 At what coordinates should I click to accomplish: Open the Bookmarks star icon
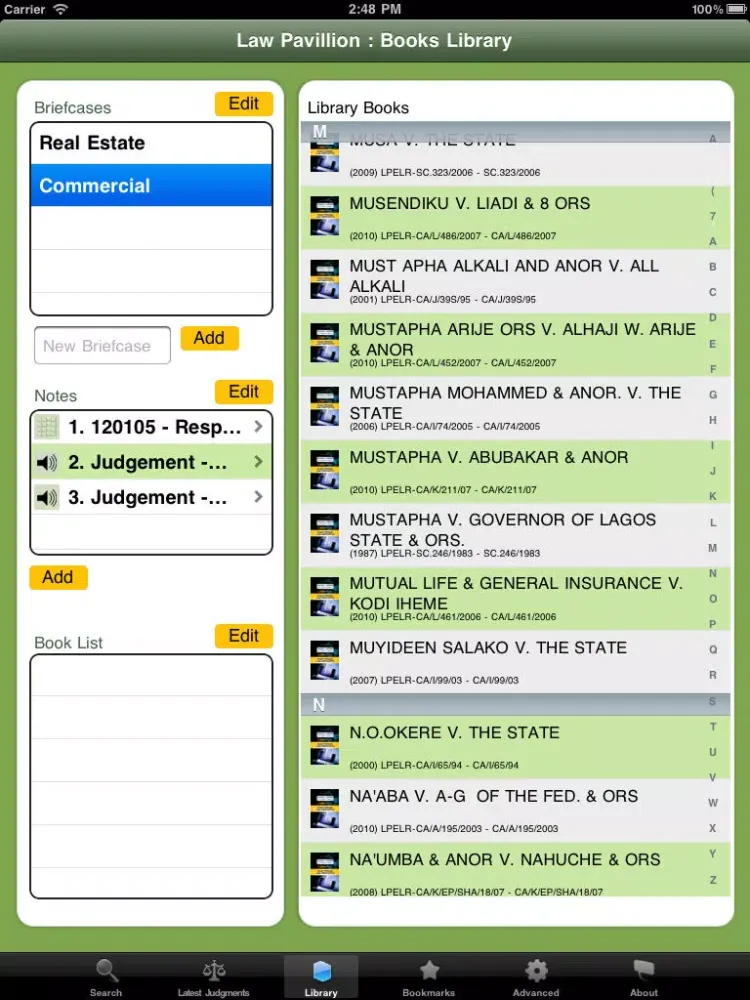tap(429, 971)
